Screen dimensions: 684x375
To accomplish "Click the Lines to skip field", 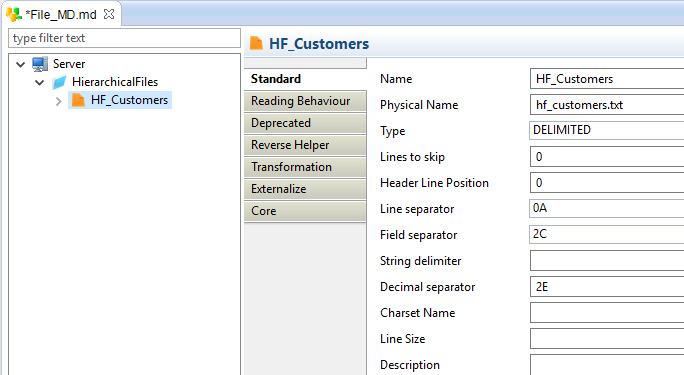I will click(607, 157).
